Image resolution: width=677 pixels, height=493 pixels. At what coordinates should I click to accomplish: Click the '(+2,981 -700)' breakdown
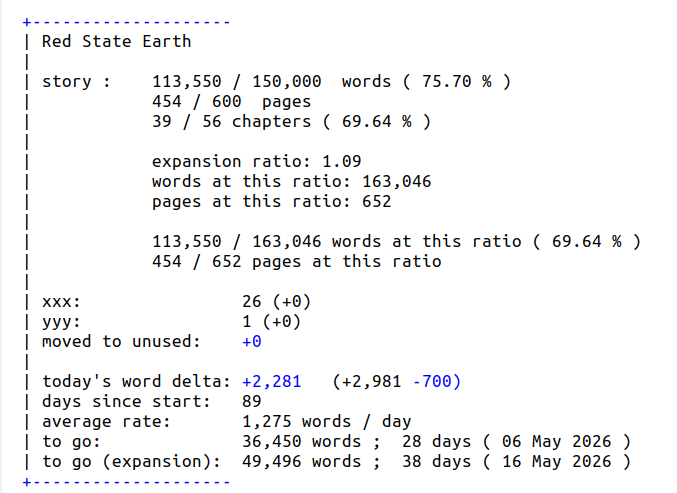tap(396, 382)
